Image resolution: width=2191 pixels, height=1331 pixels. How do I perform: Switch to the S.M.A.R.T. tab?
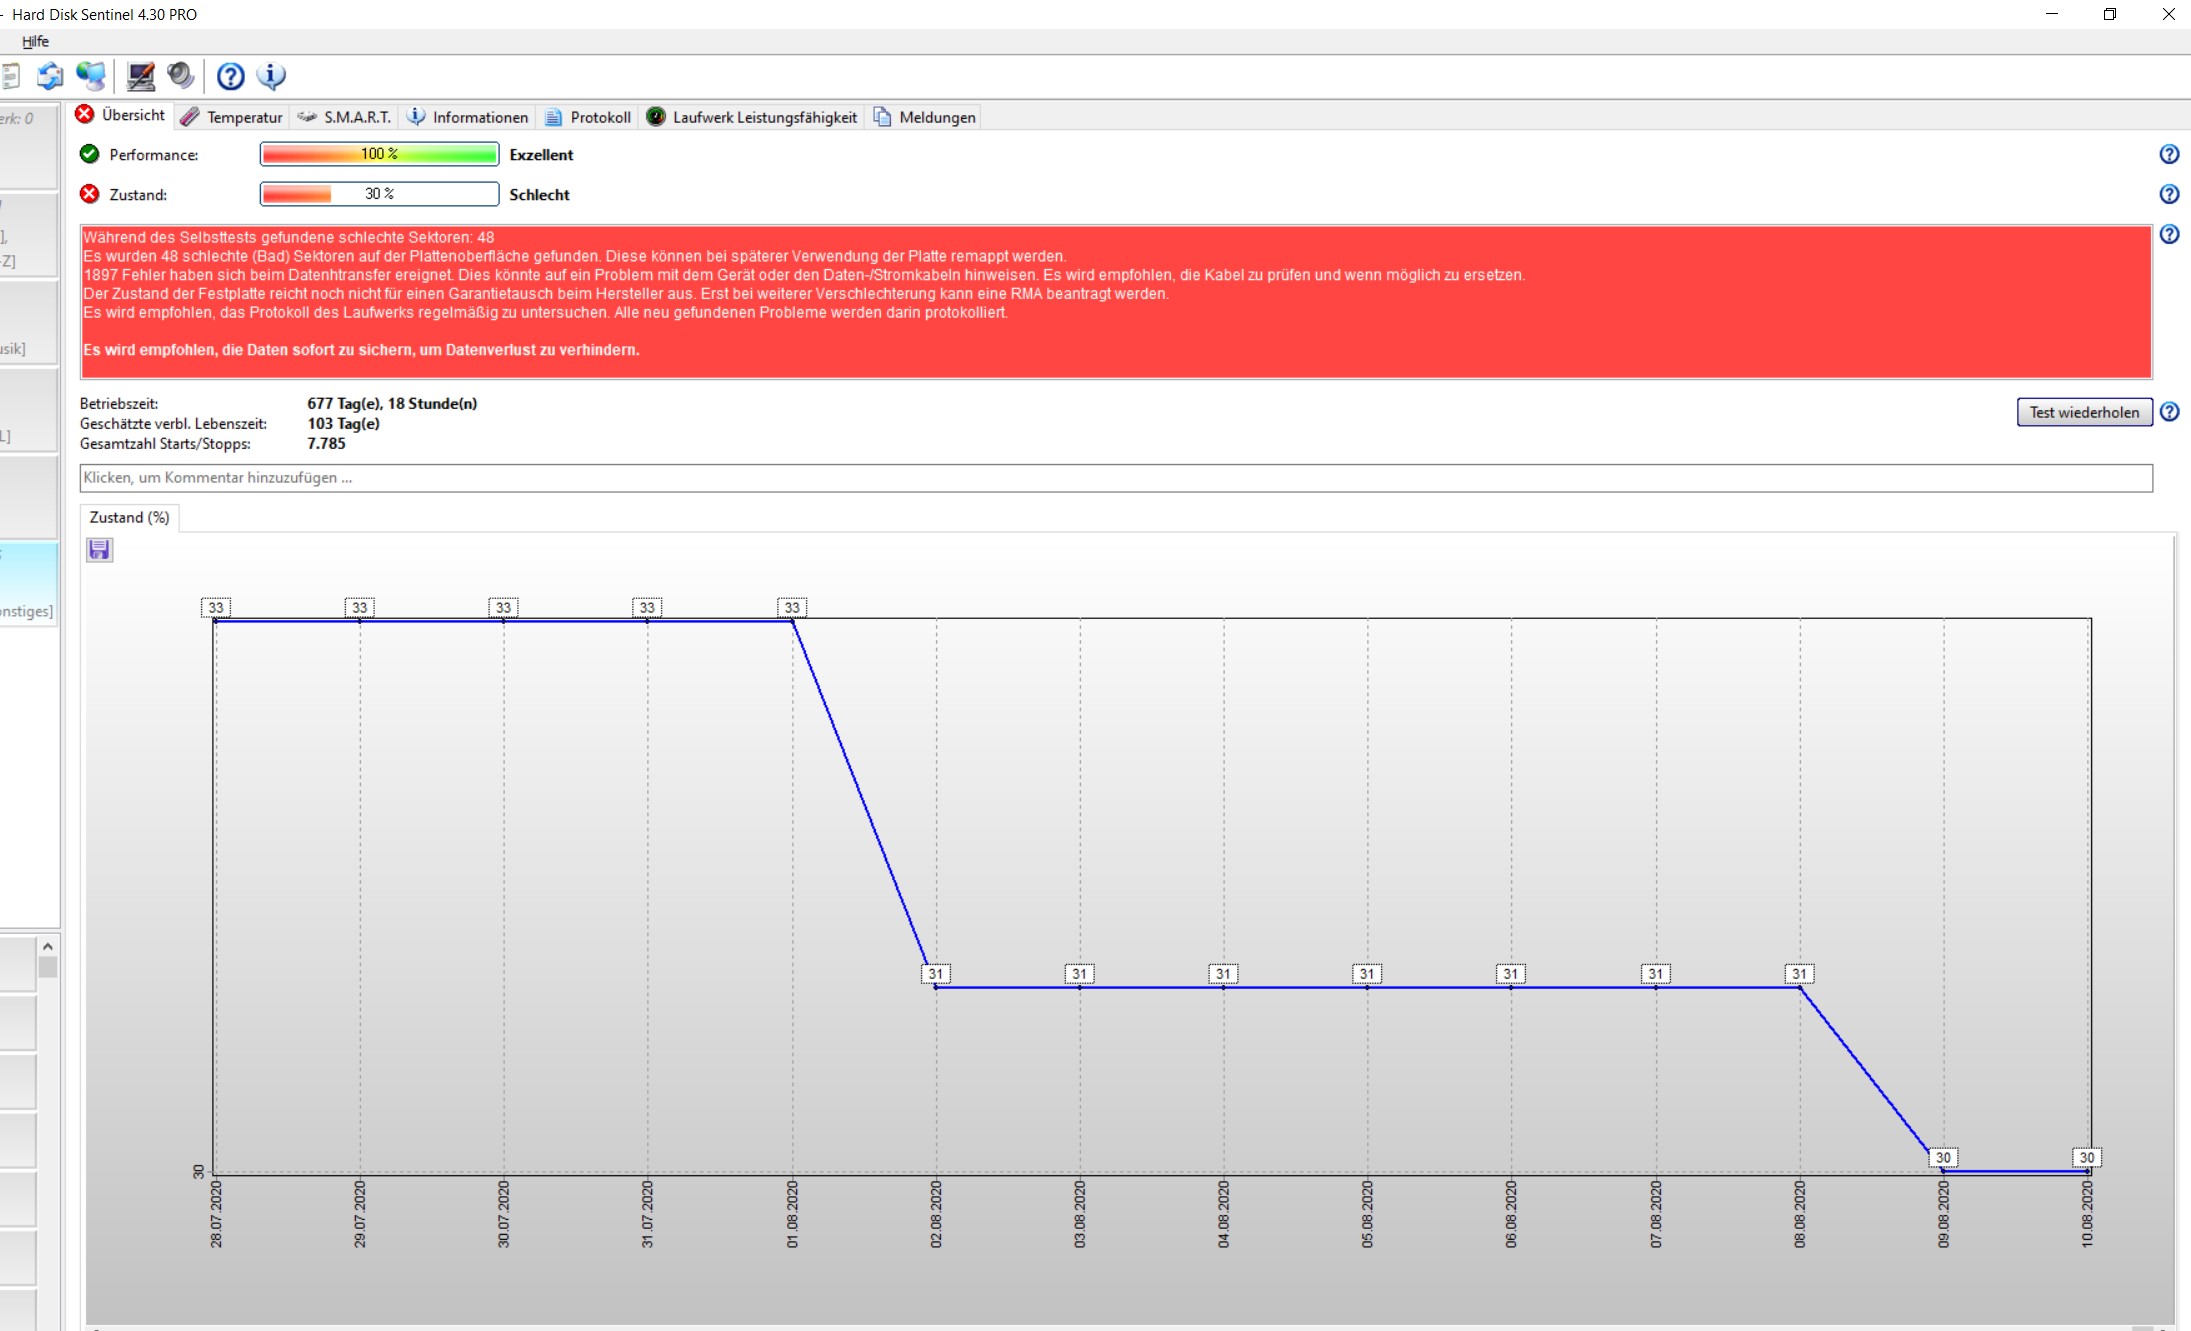point(345,117)
